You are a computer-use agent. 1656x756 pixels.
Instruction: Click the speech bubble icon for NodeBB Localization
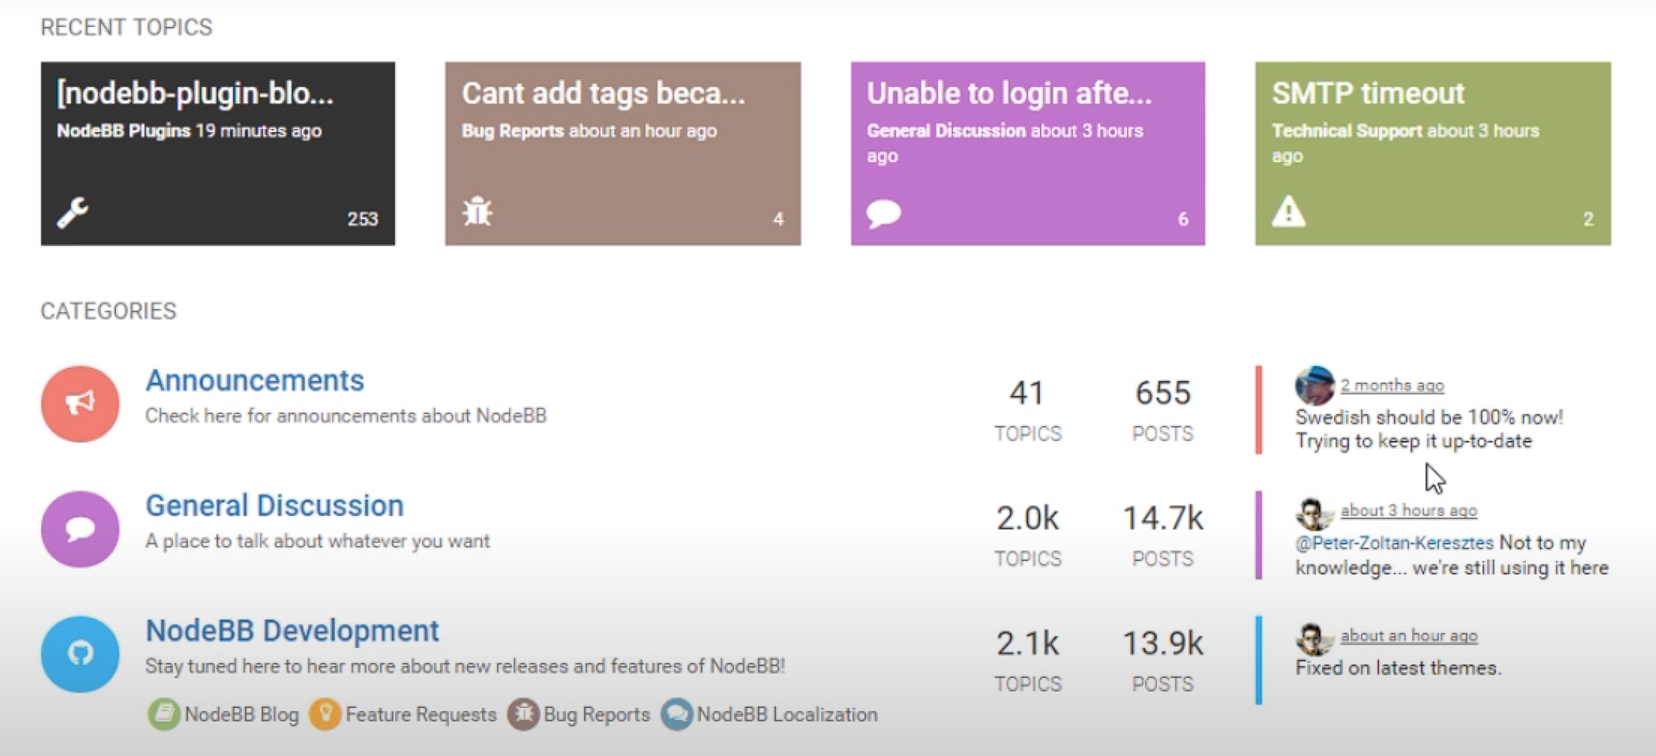click(x=680, y=715)
